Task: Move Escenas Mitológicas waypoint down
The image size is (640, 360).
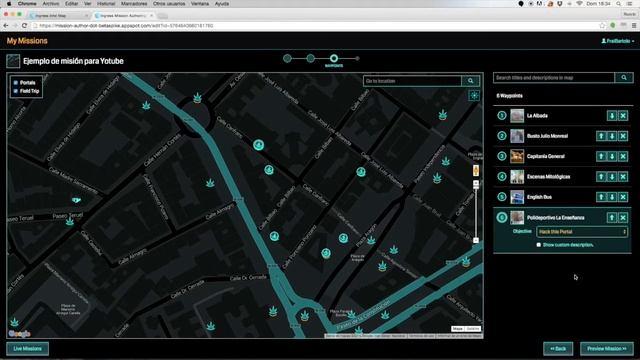Action: click(612, 177)
